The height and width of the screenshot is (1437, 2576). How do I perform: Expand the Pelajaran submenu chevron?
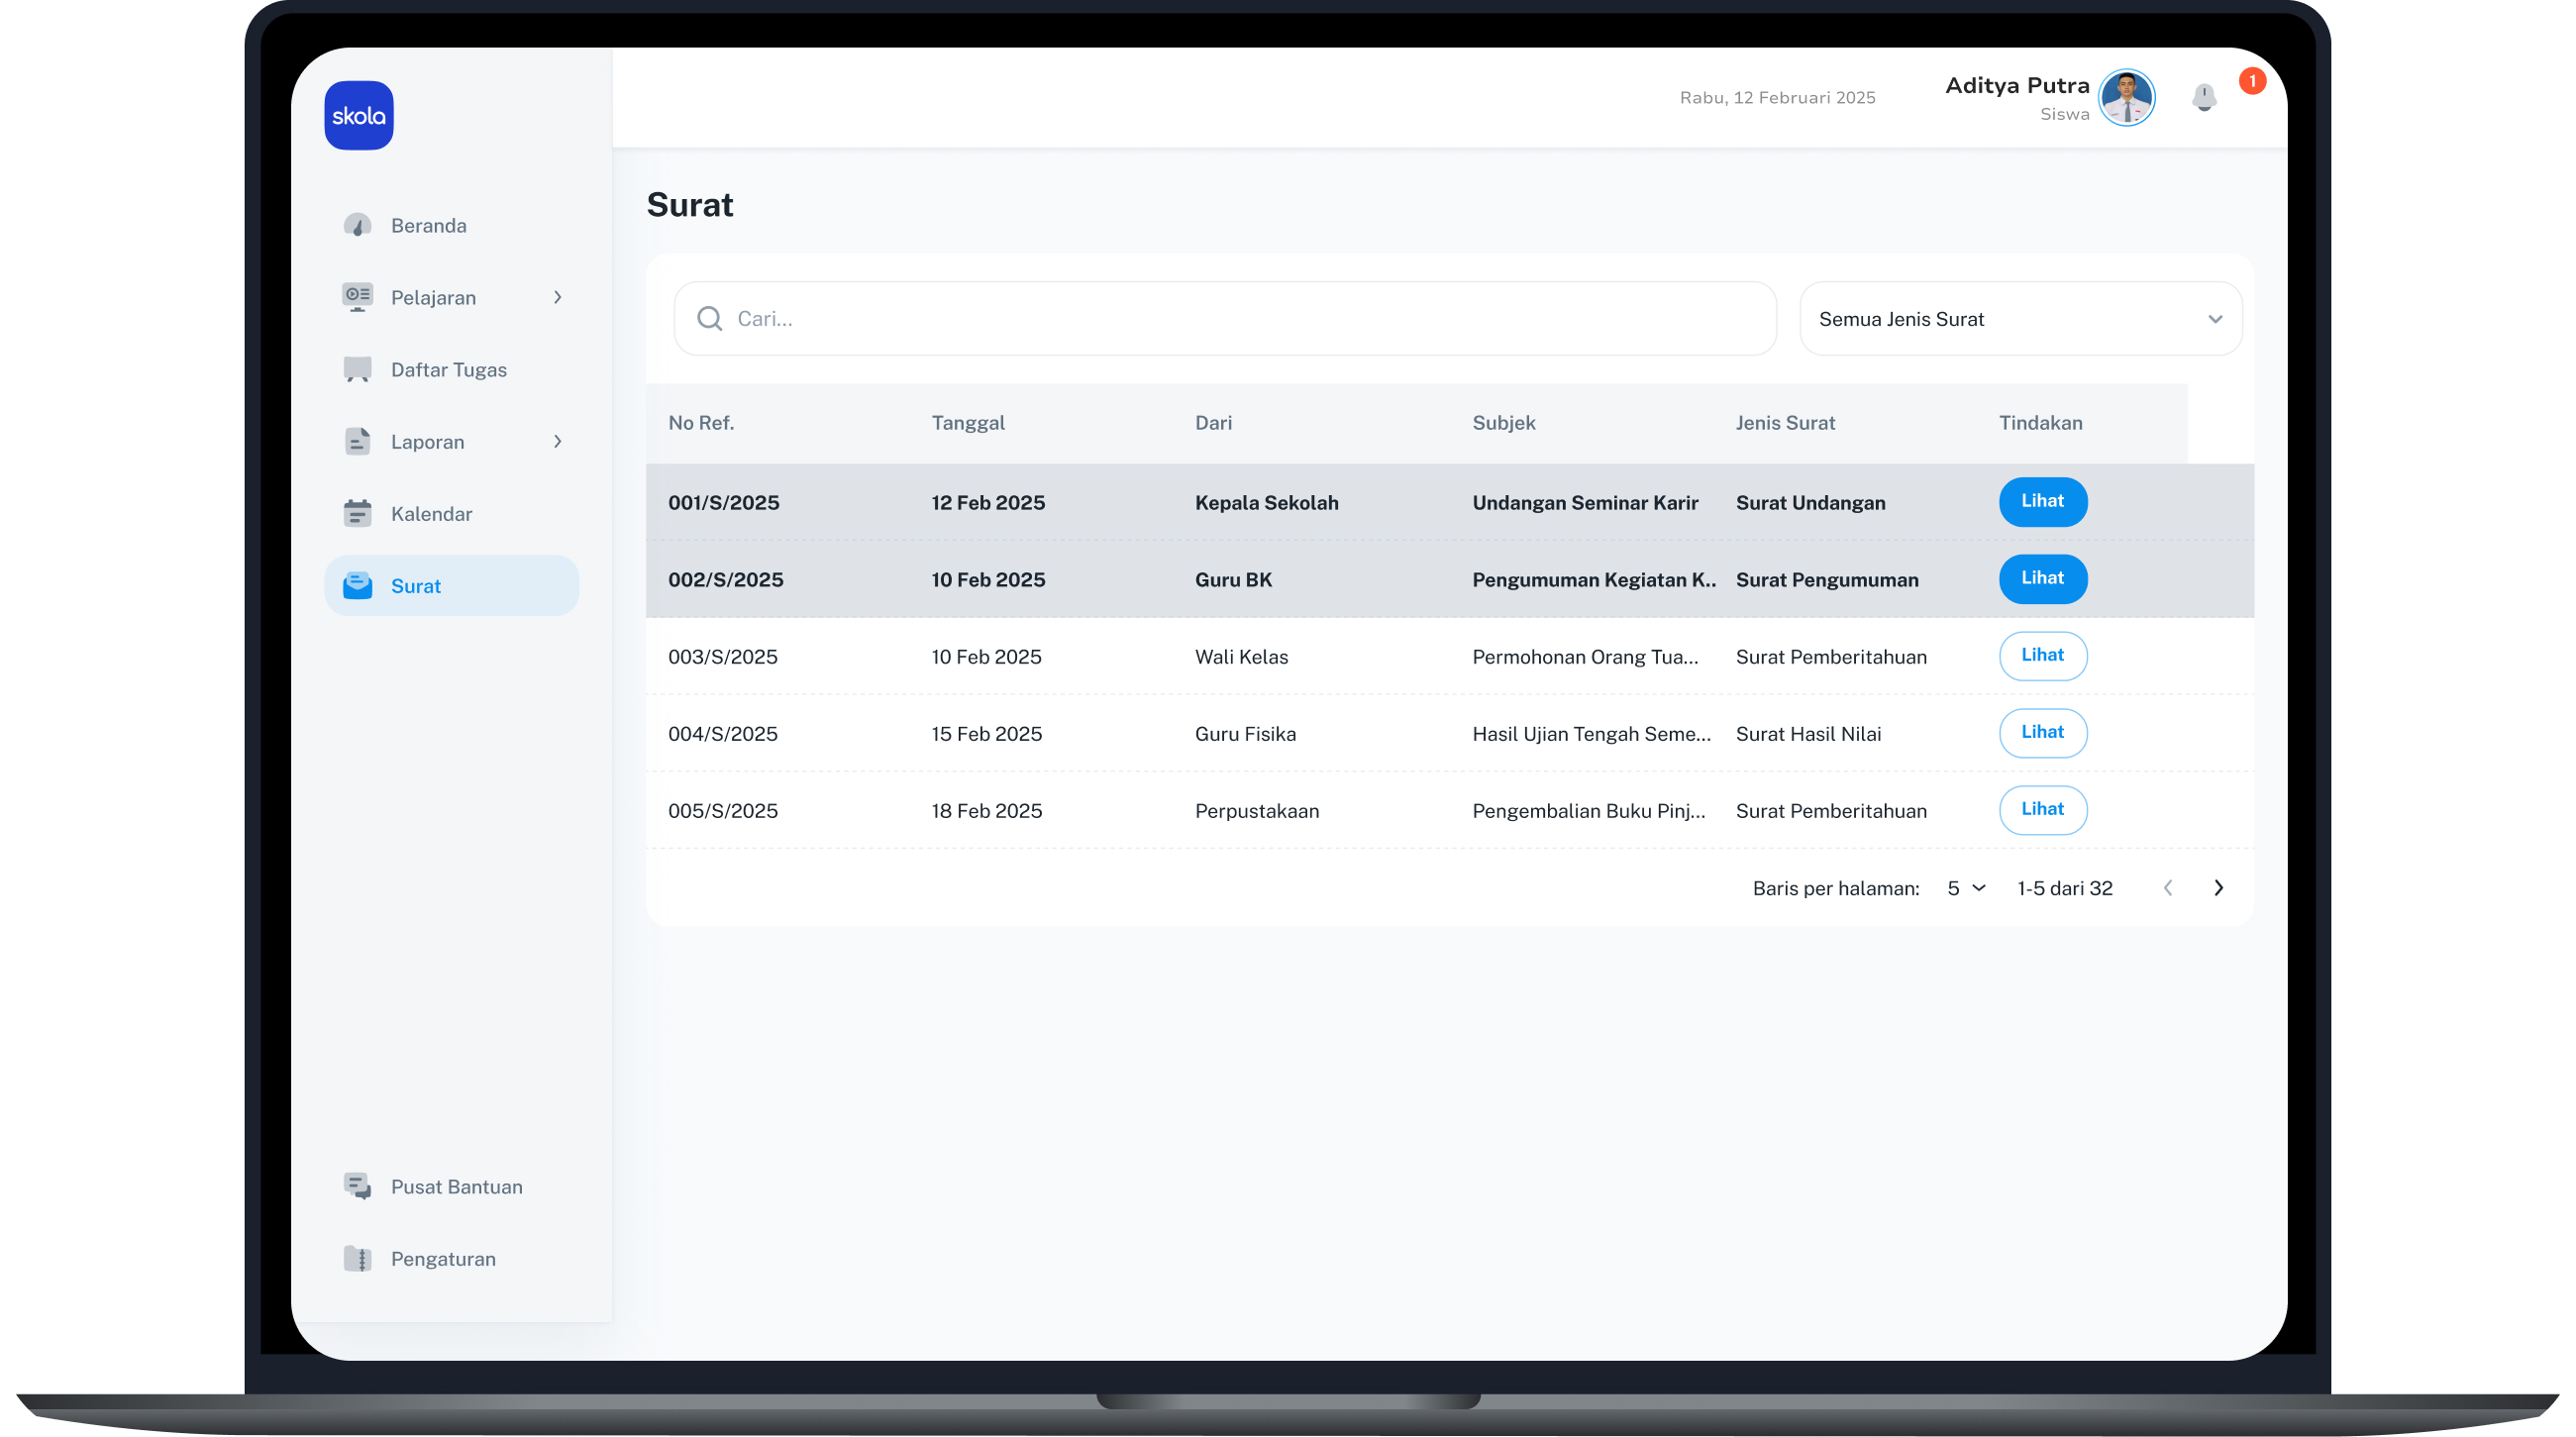pos(557,297)
